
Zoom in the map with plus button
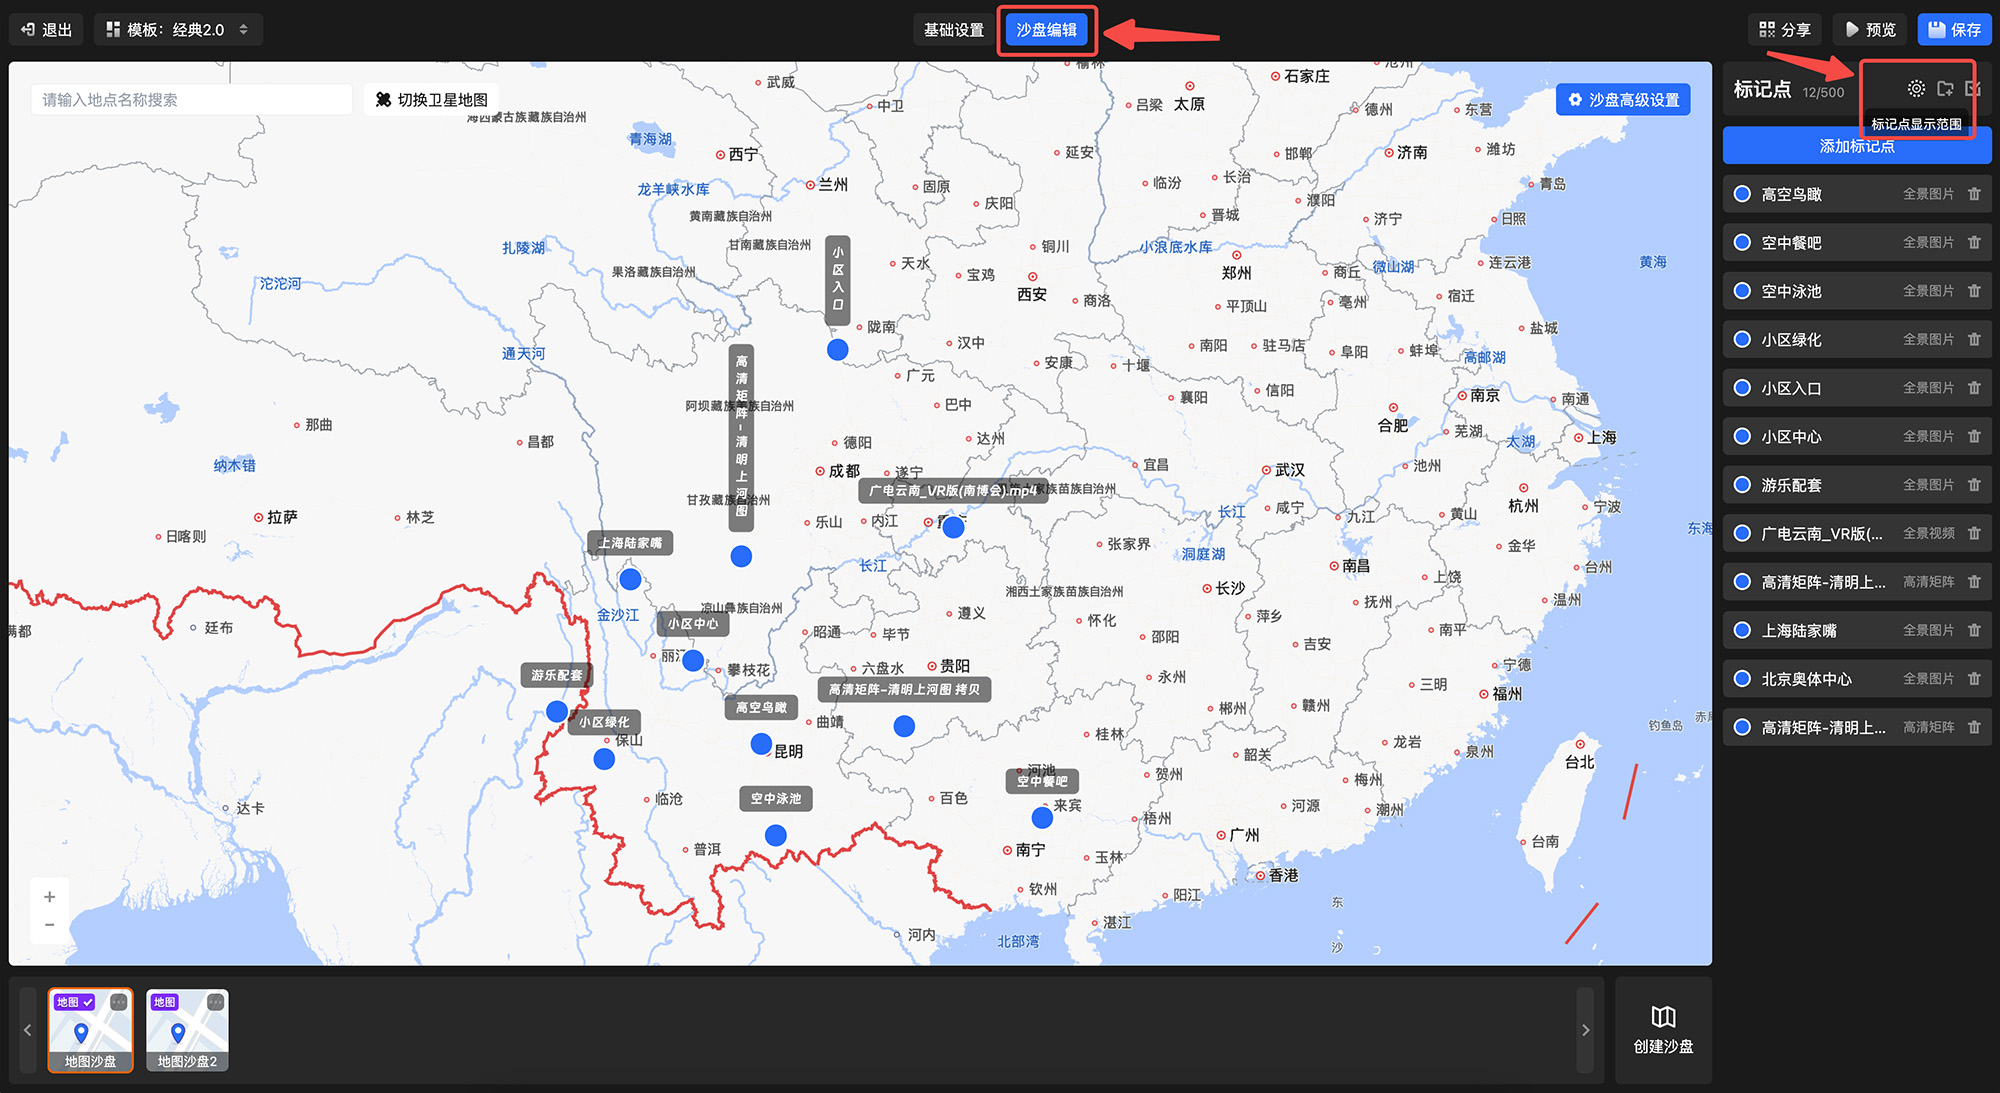pos(49,897)
